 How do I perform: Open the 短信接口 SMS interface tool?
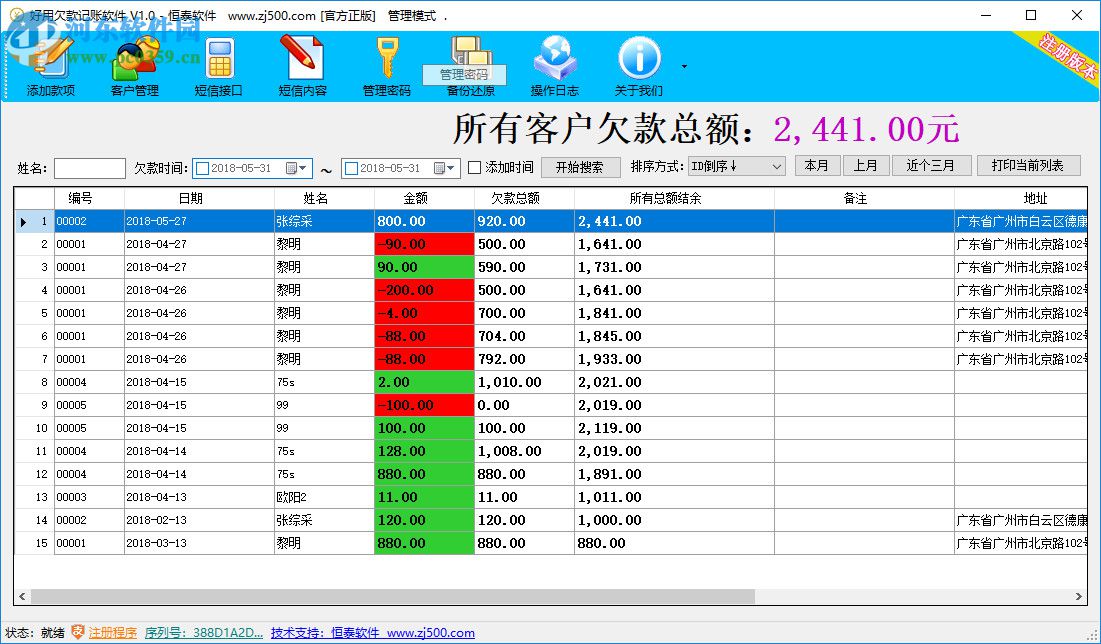pos(218,66)
